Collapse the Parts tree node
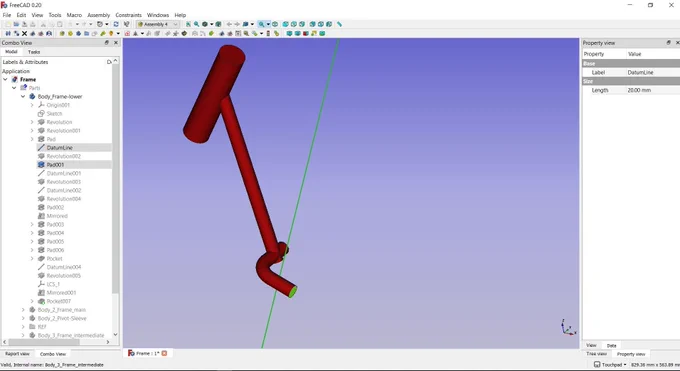 [x=14, y=88]
